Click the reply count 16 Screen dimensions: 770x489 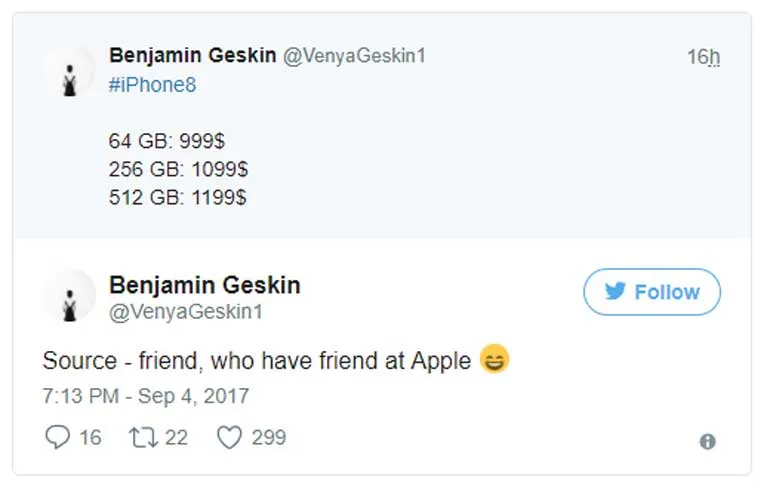point(90,437)
